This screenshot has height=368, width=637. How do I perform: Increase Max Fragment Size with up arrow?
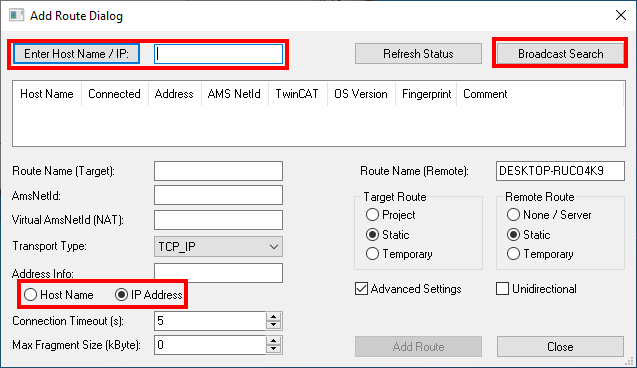(273, 341)
